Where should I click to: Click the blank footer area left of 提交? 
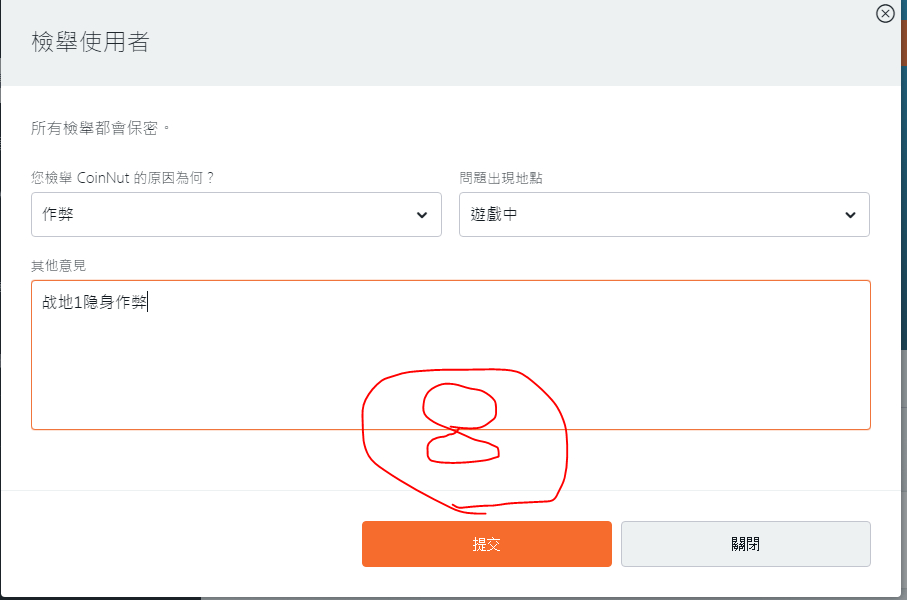point(180,544)
